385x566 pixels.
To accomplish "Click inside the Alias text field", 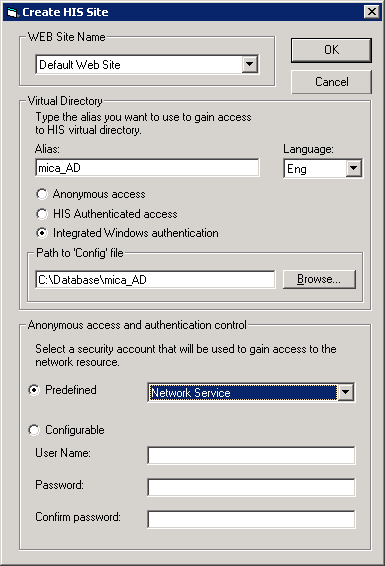I will coord(147,168).
